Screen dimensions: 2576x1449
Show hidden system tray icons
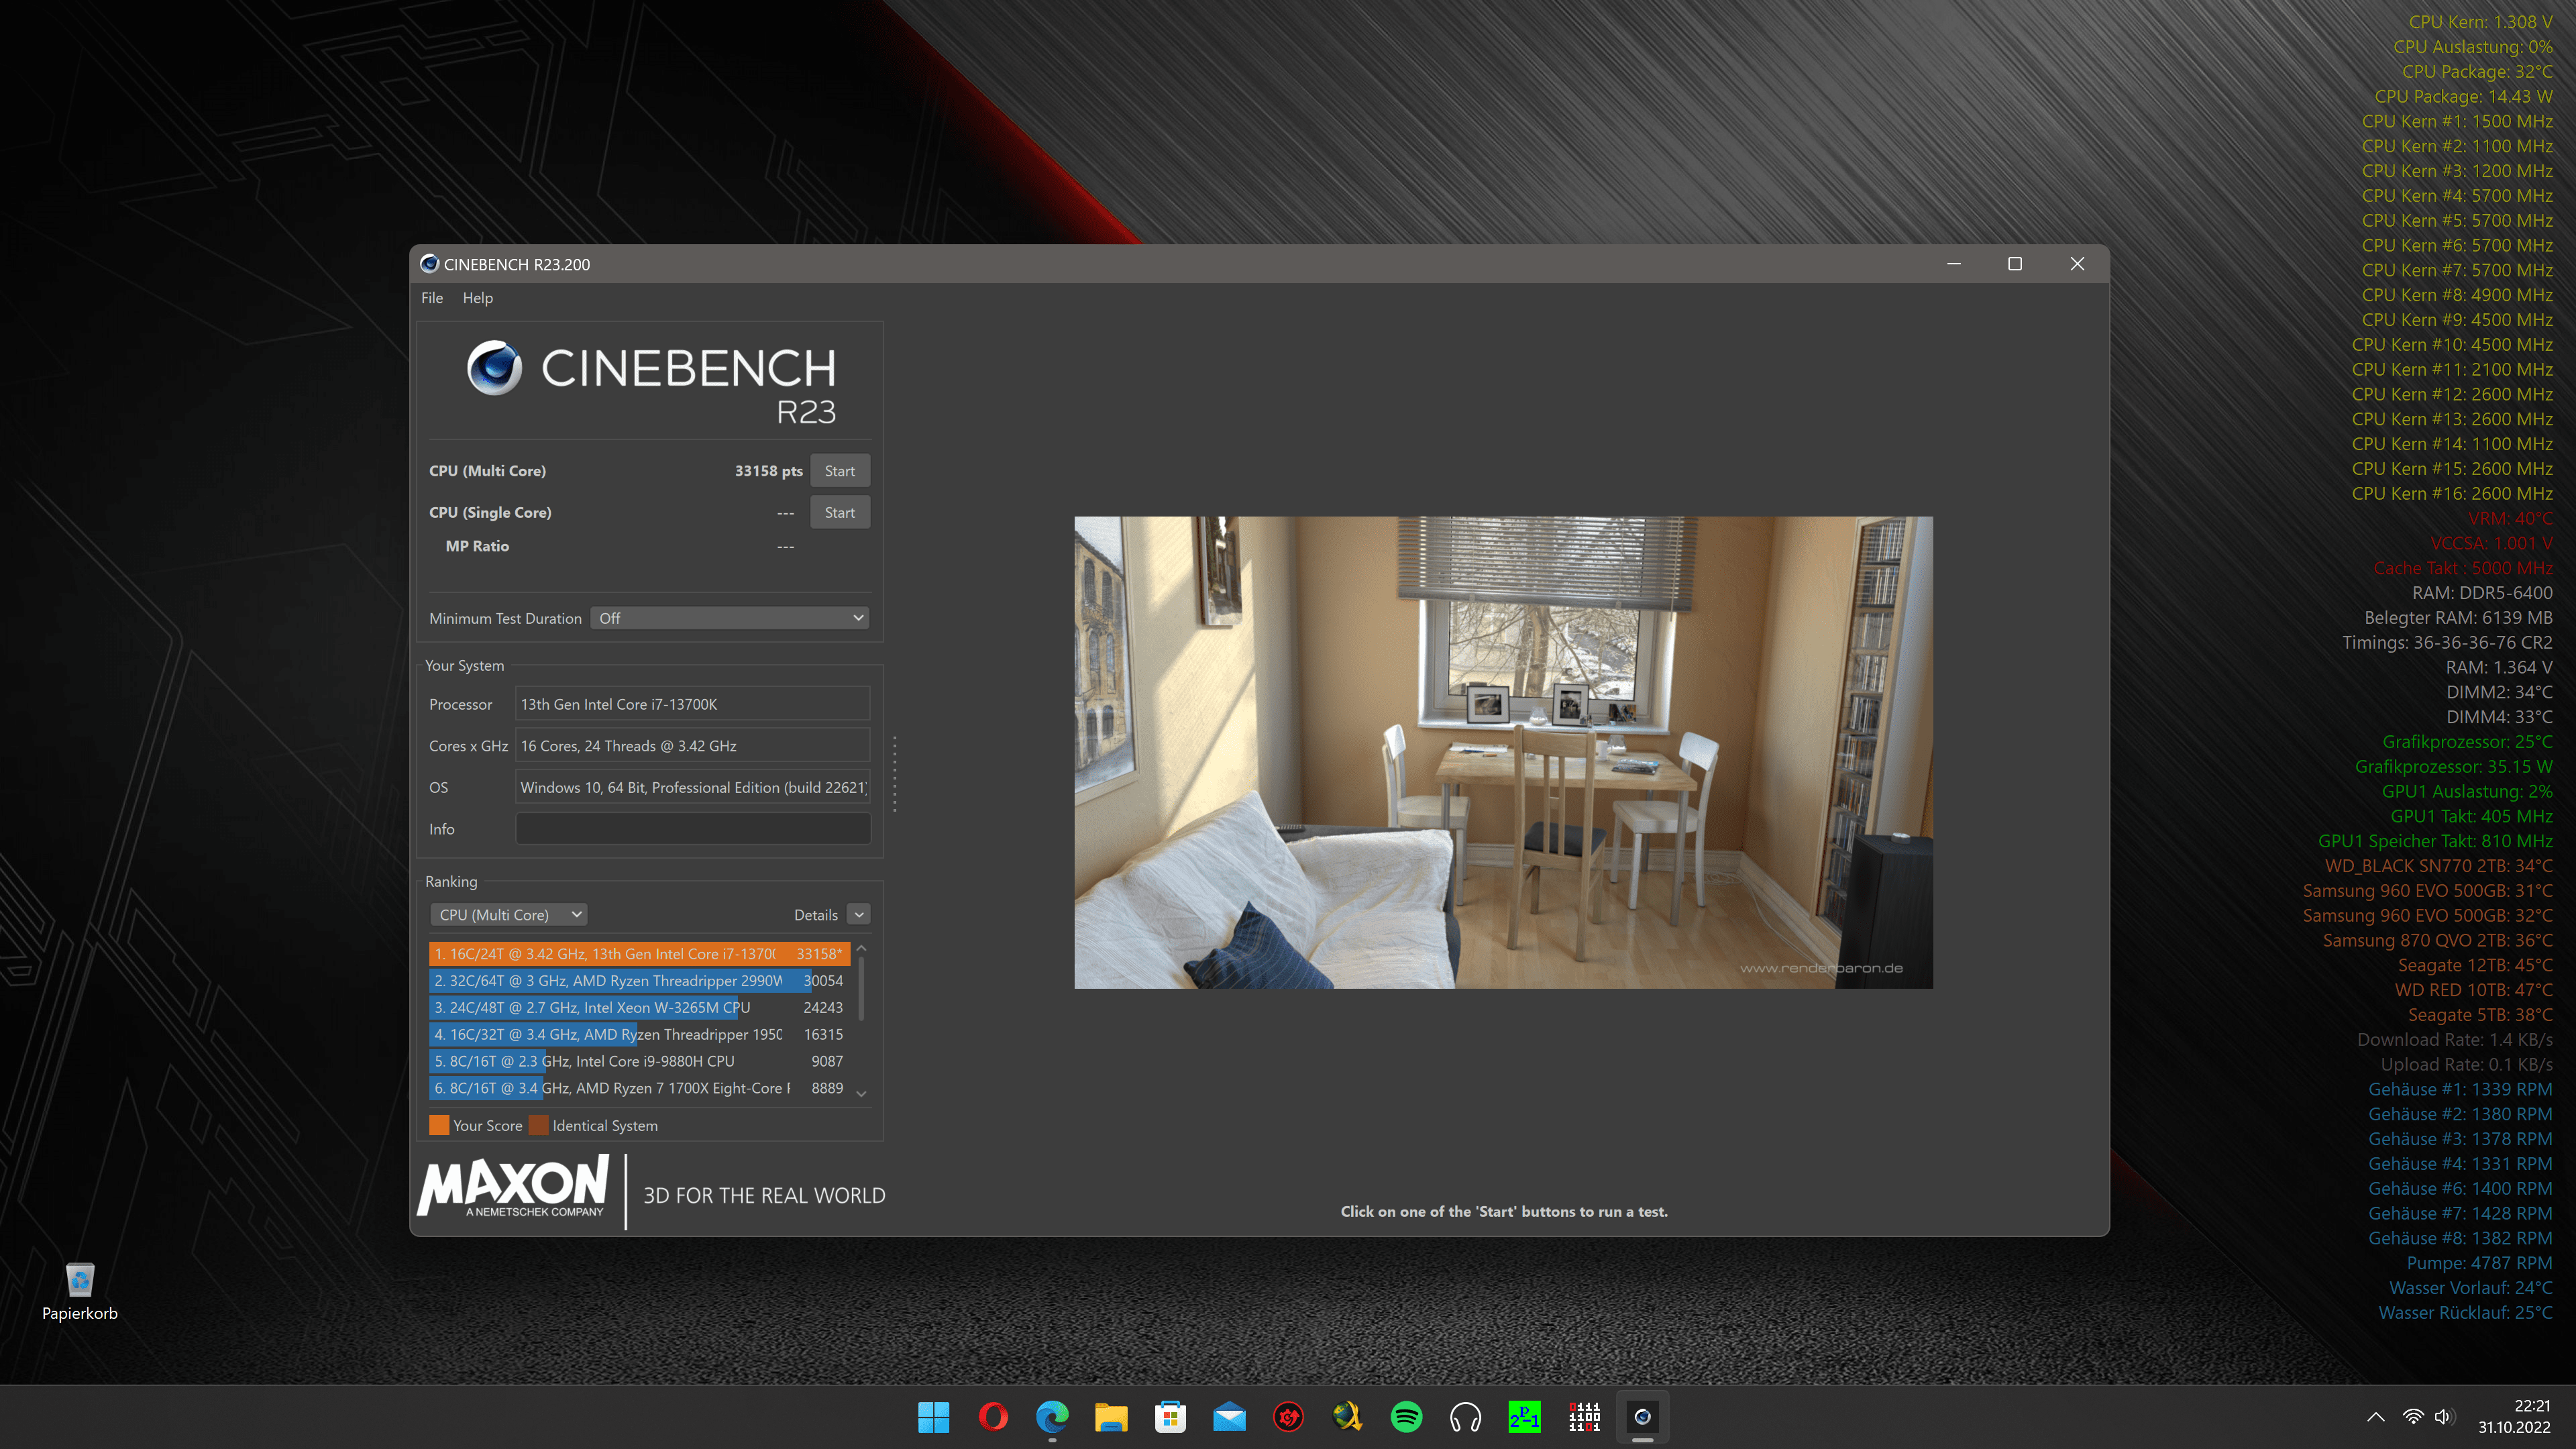pos(2376,1417)
